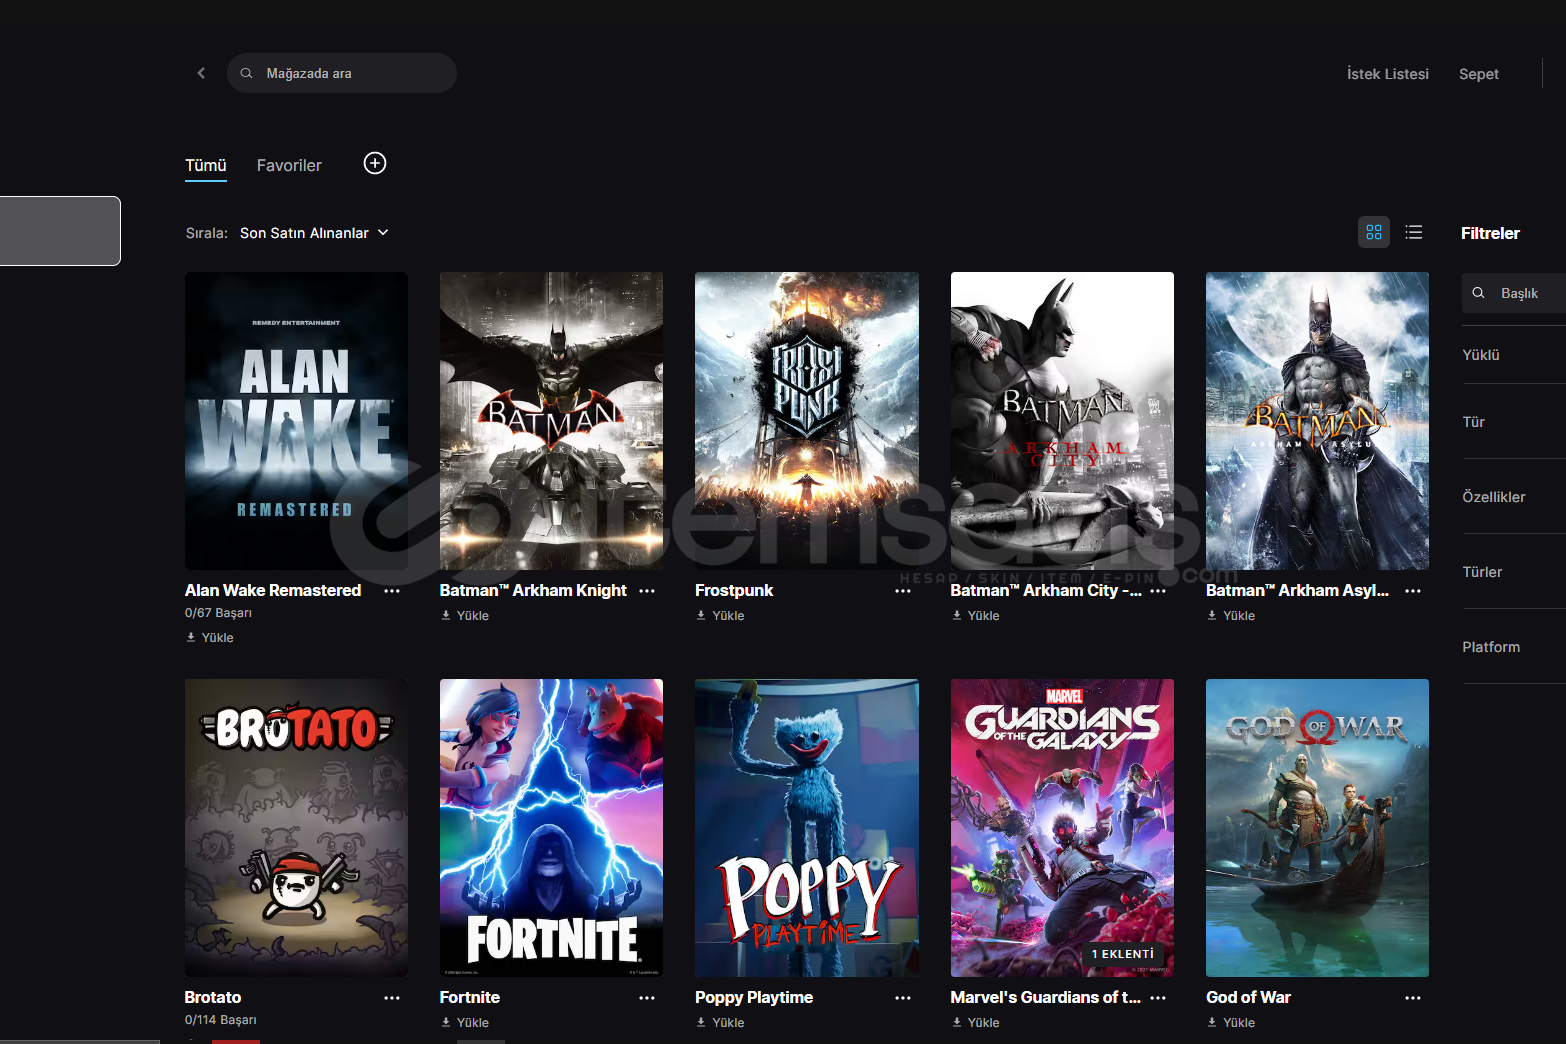Focus the Başlık title filter field
Image resolution: width=1566 pixels, height=1044 pixels.
(x=1514, y=293)
